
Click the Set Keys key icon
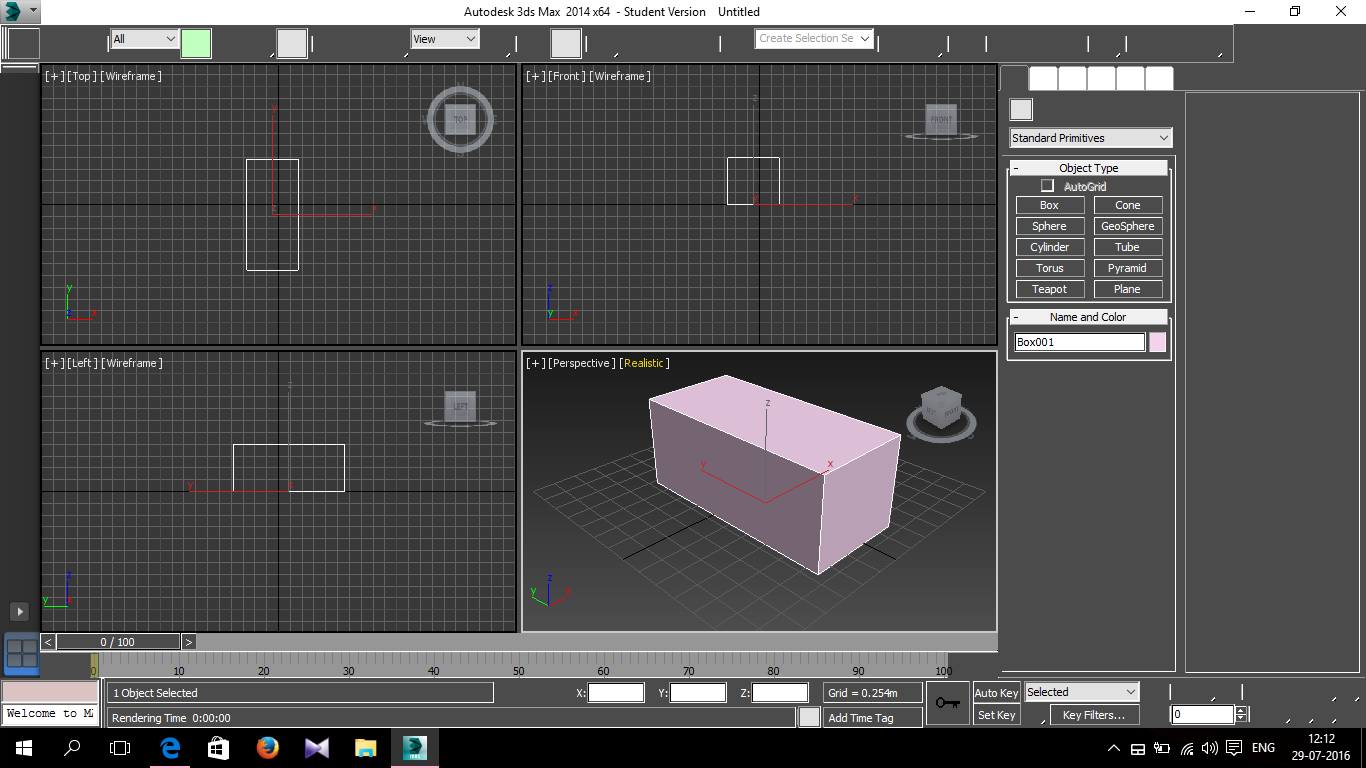tap(947, 703)
